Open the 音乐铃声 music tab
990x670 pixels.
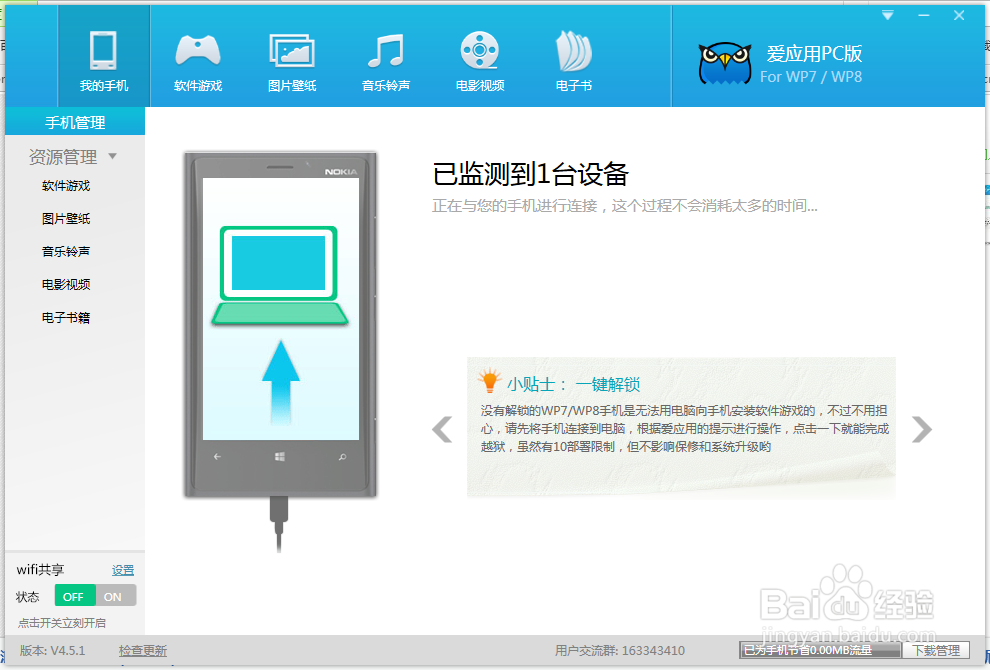point(386,62)
